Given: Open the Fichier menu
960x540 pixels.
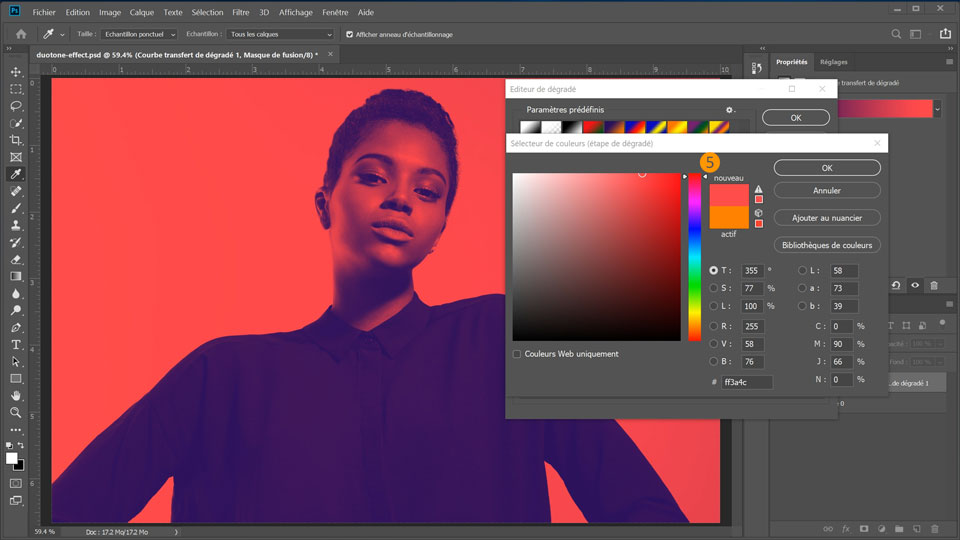Looking at the screenshot, I should tap(44, 12).
